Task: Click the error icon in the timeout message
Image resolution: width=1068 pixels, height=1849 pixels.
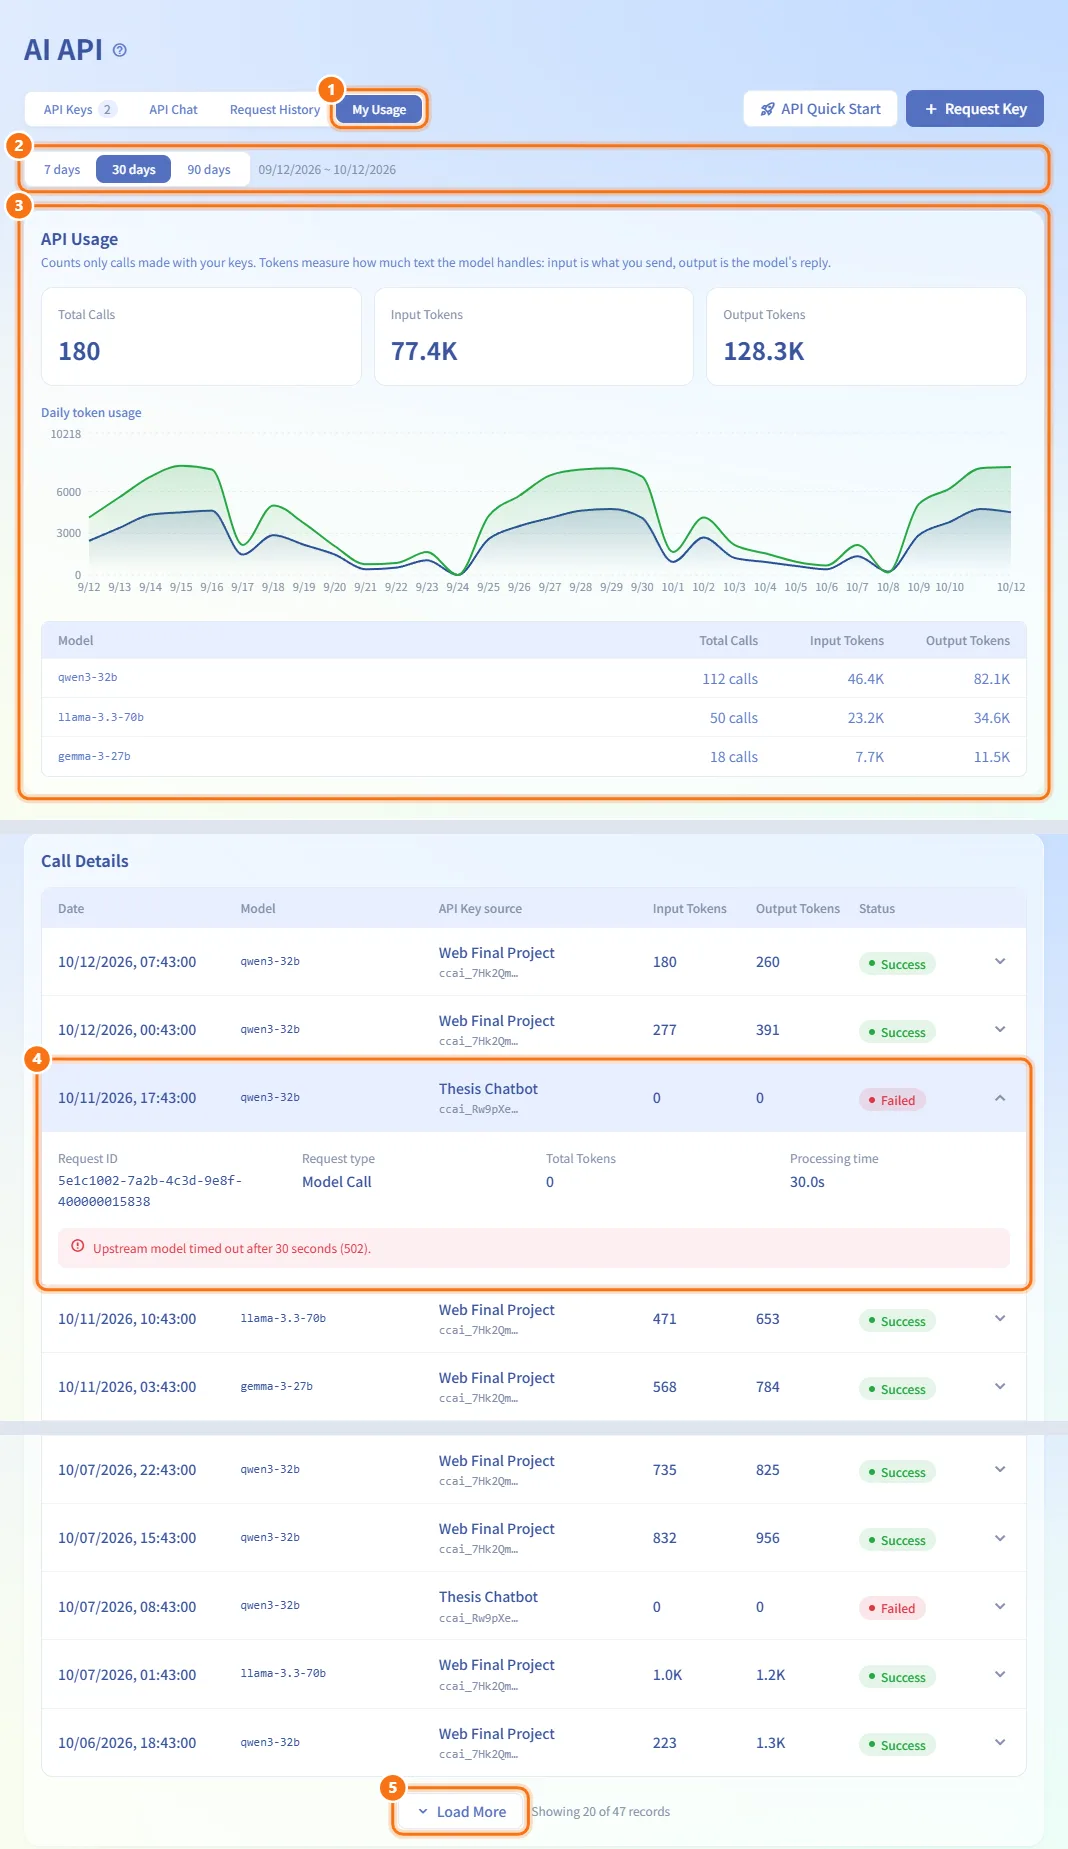Action: (x=78, y=1247)
